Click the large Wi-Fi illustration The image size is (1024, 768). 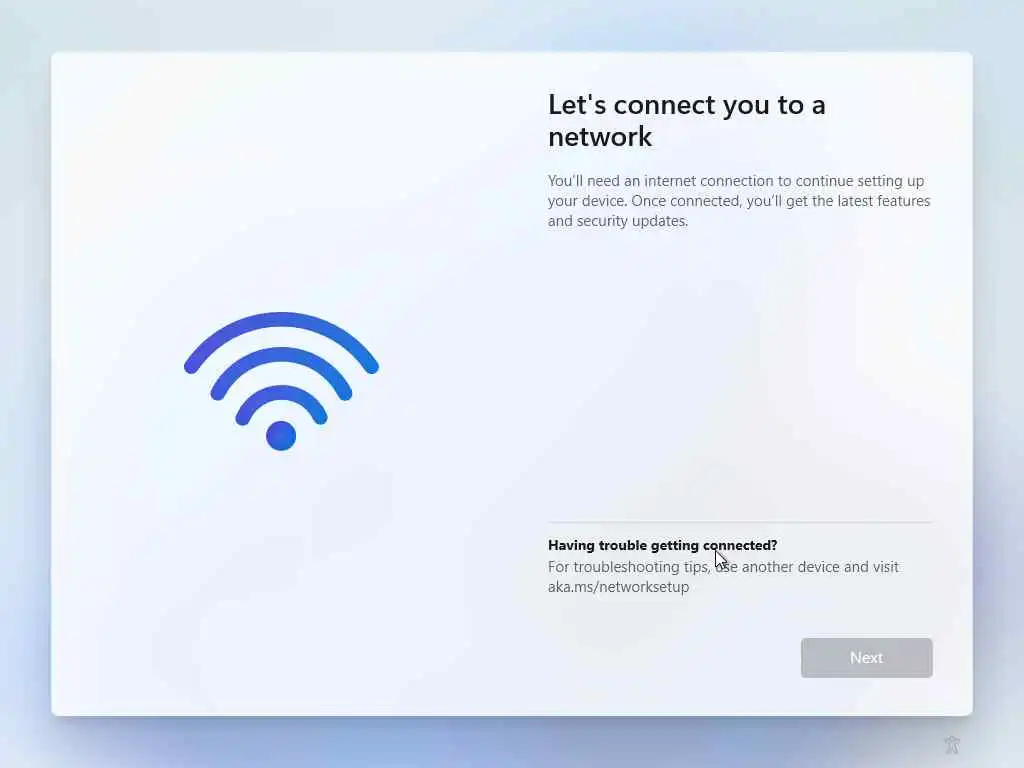point(281,381)
